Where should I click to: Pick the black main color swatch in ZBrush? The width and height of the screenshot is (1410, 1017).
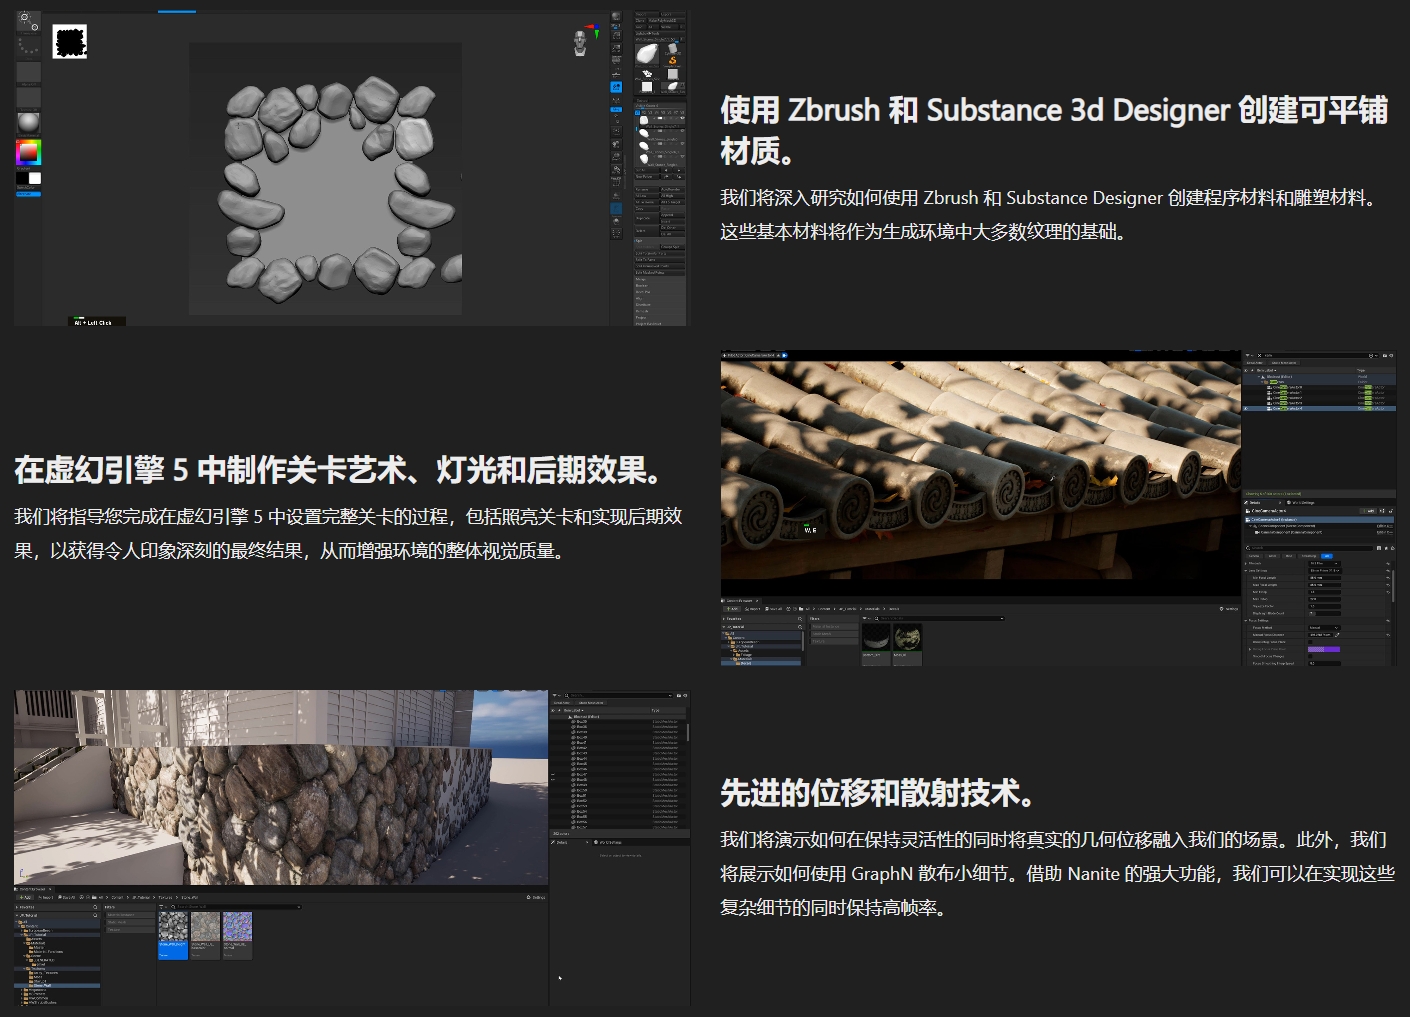point(23,179)
